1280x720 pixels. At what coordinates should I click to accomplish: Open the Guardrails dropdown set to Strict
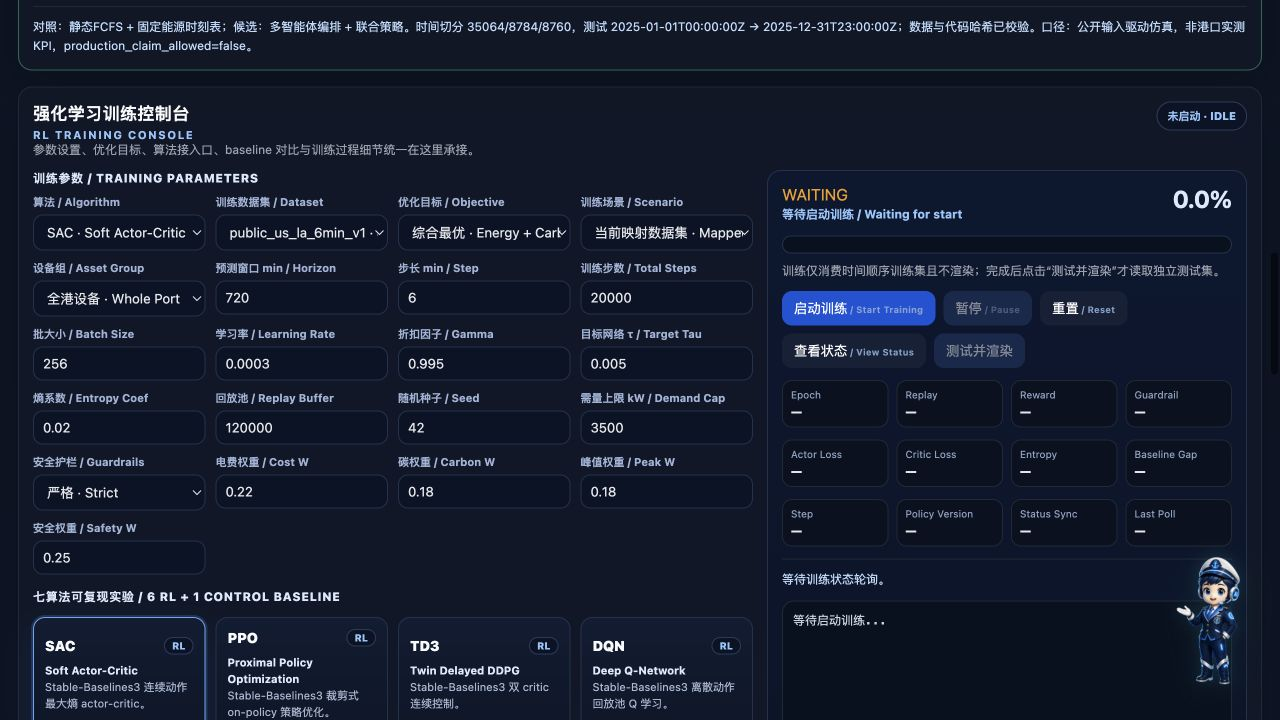point(119,492)
